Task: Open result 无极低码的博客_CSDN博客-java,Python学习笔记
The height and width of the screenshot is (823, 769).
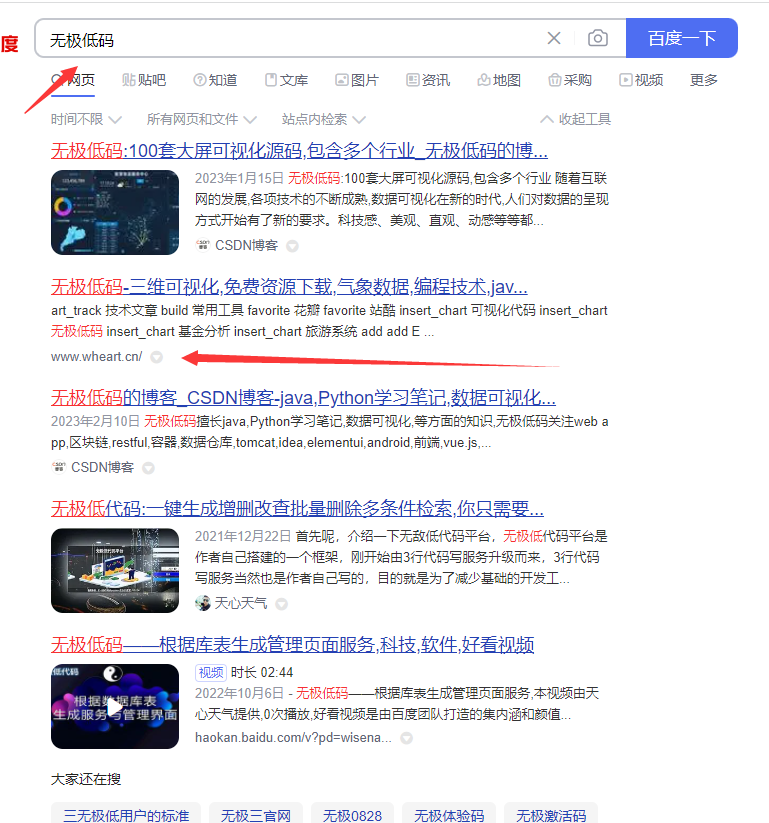Action: coord(303,398)
